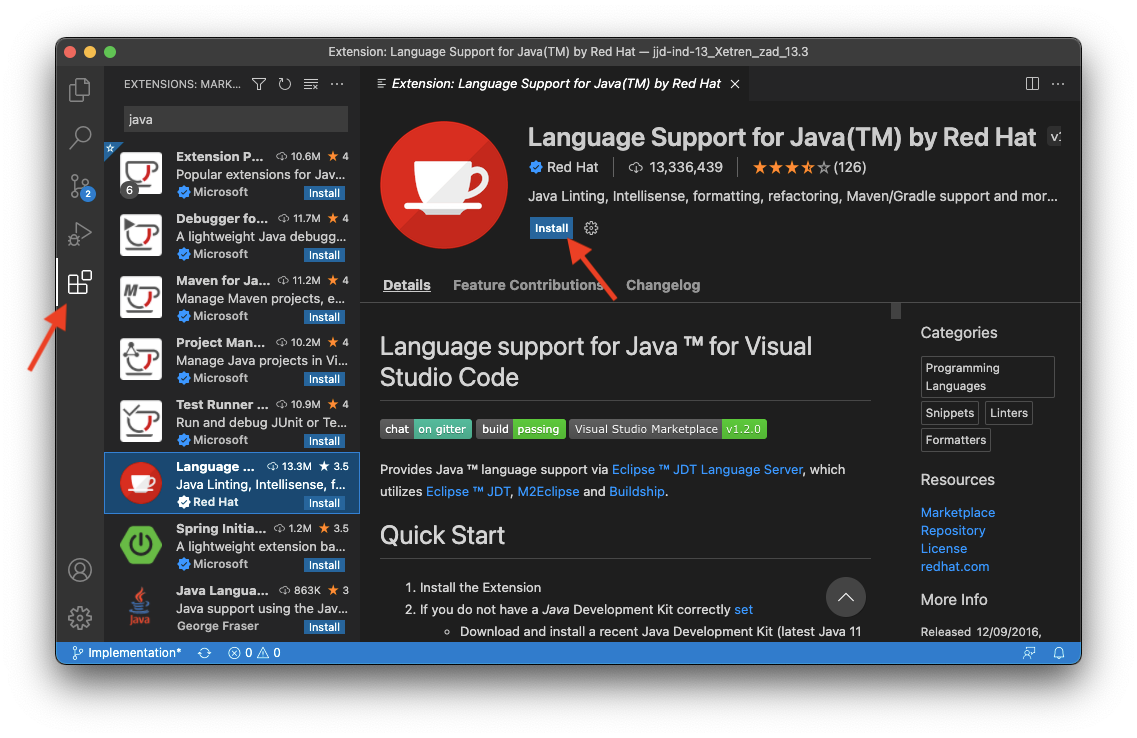Open the Repository resource link
The image size is (1137, 738).
click(953, 531)
